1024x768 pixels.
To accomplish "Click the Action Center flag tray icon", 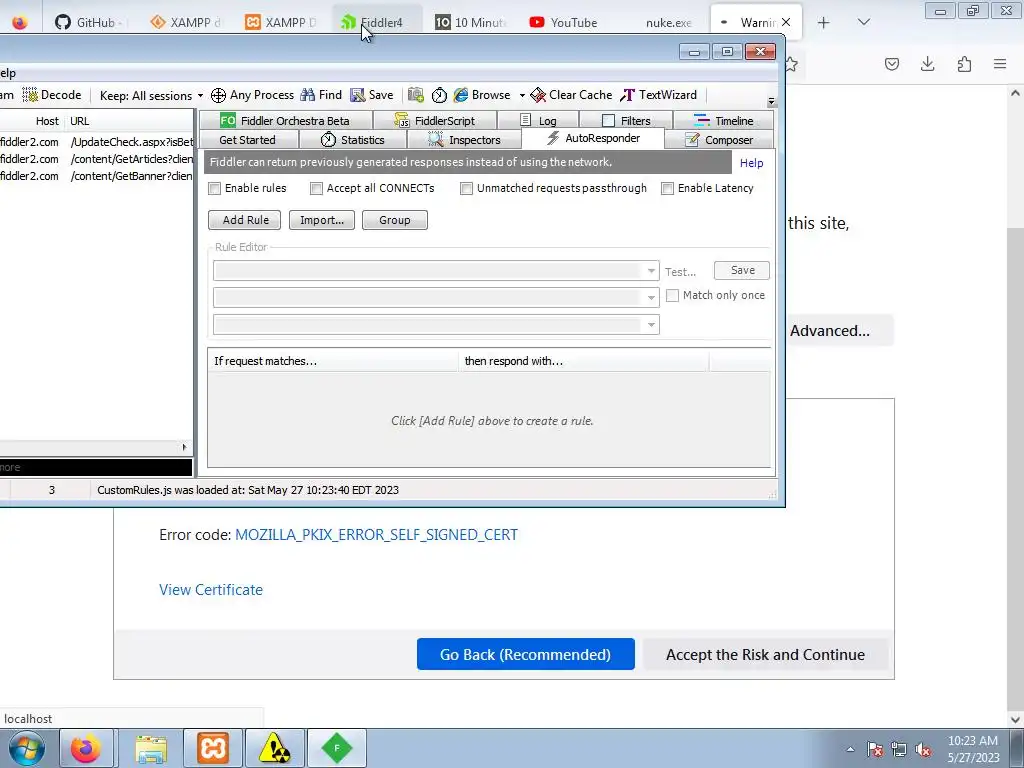I will point(875,749).
